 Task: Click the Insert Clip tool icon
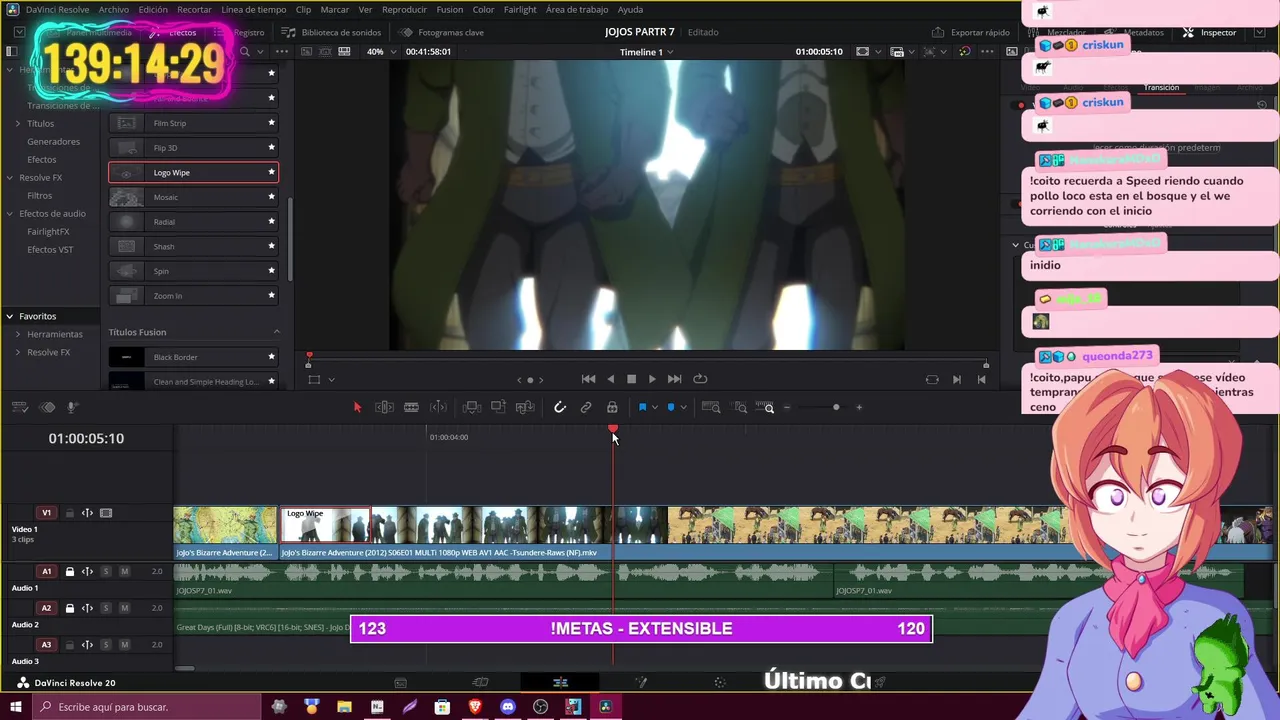[472, 407]
